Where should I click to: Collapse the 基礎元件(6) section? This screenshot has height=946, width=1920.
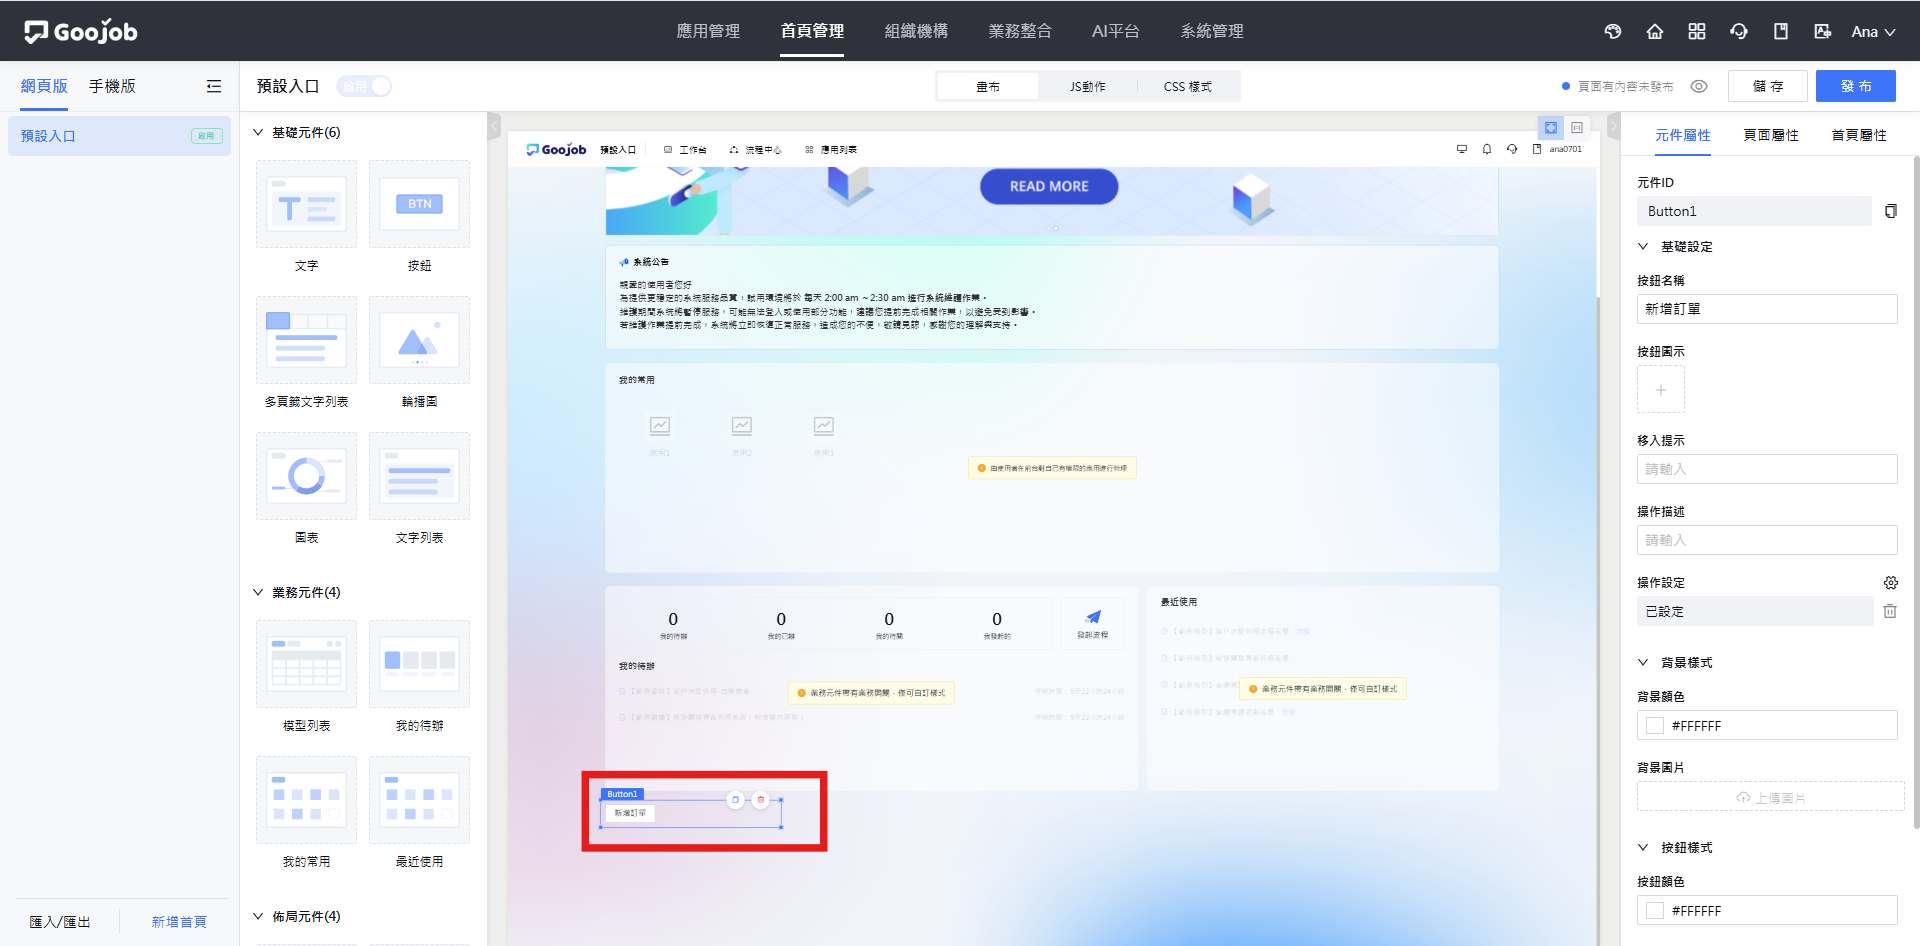point(258,132)
